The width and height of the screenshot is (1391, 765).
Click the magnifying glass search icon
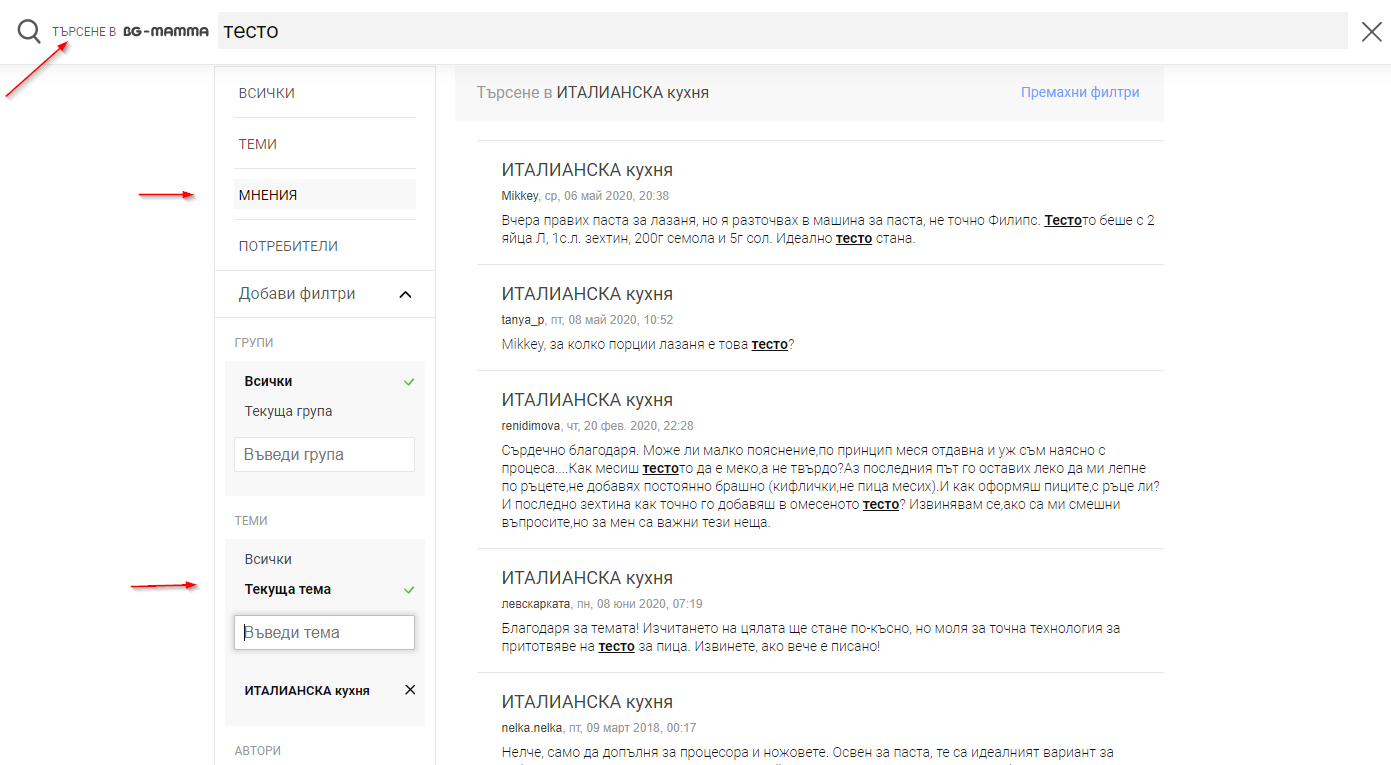(29, 32)
